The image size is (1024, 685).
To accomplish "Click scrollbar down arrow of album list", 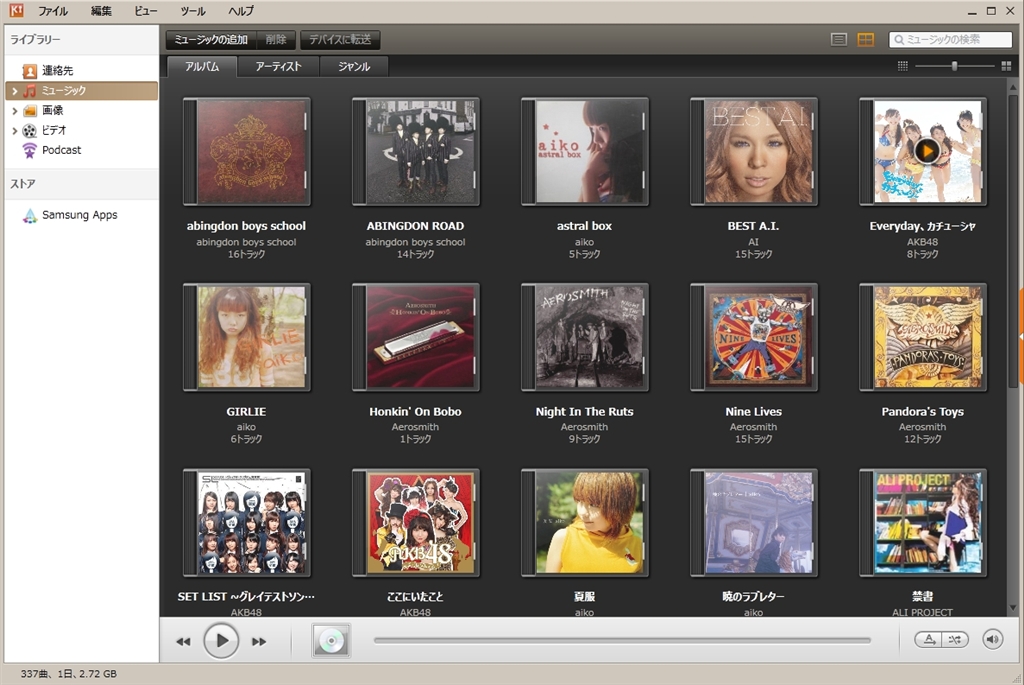I will [1013, 608].
